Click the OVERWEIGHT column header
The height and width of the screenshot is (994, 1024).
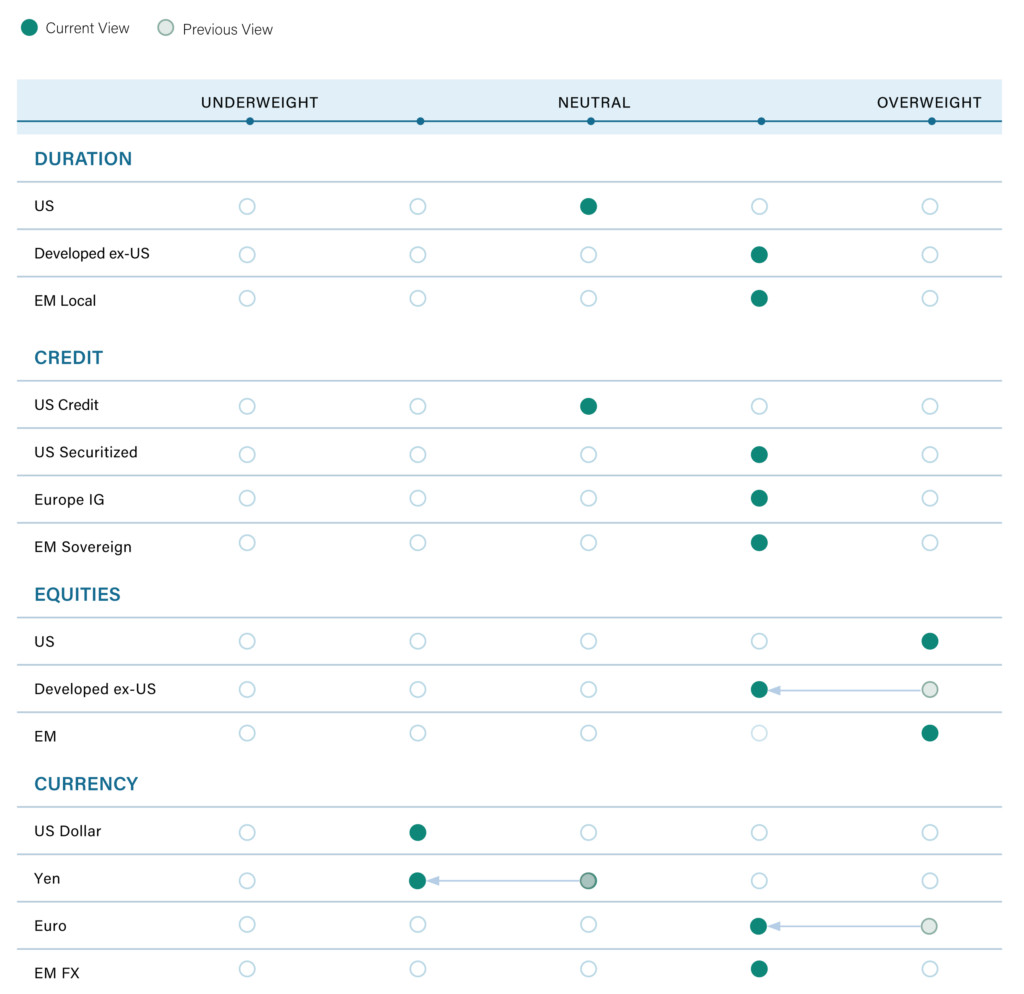[928, 102]
